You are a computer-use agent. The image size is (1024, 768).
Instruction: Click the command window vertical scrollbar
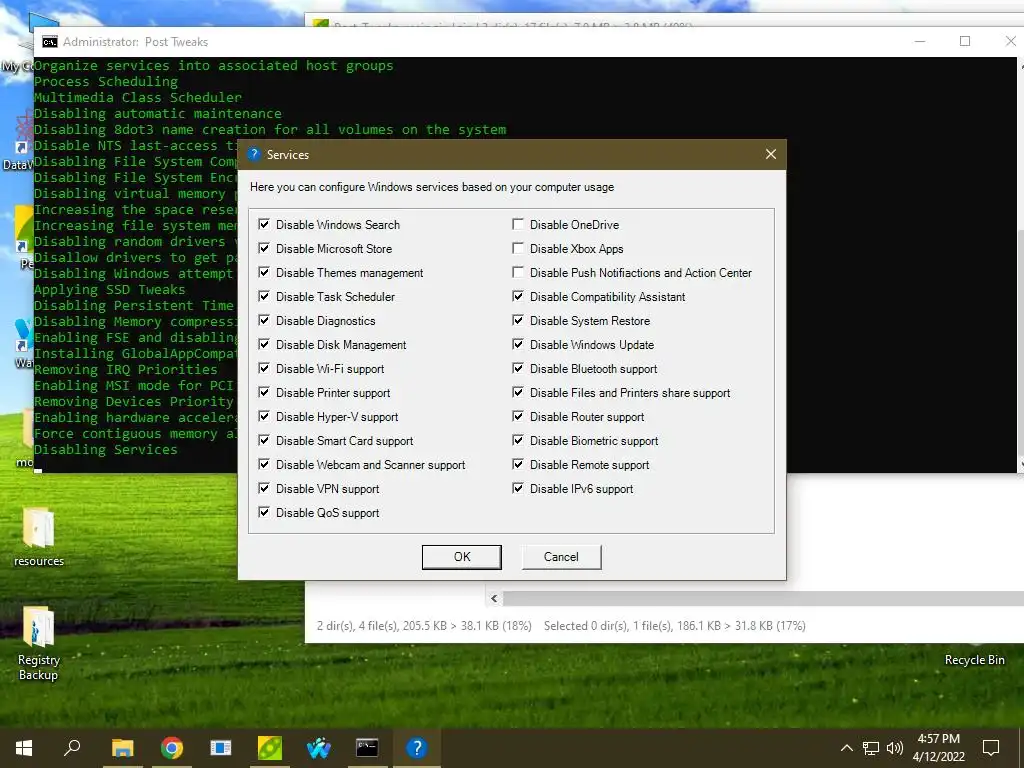[1020, 264]
